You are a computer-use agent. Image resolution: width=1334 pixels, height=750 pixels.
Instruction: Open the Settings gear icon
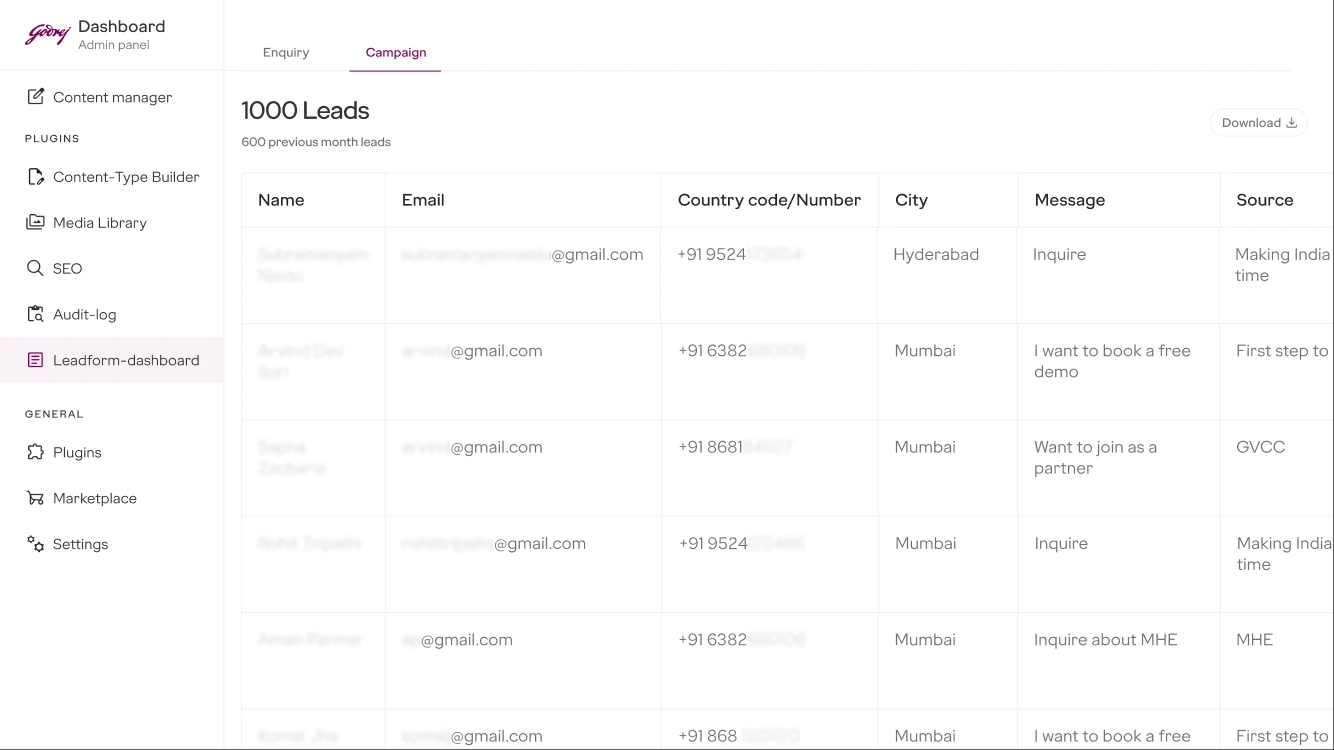pos(35,543)
